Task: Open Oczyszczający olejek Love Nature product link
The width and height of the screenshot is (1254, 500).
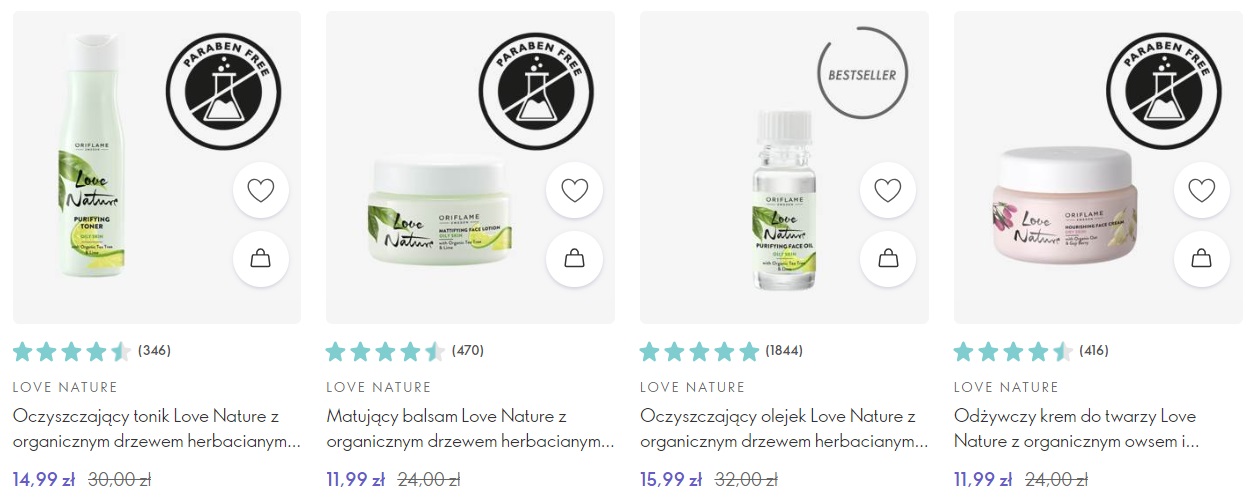Action: coord(785,428)
